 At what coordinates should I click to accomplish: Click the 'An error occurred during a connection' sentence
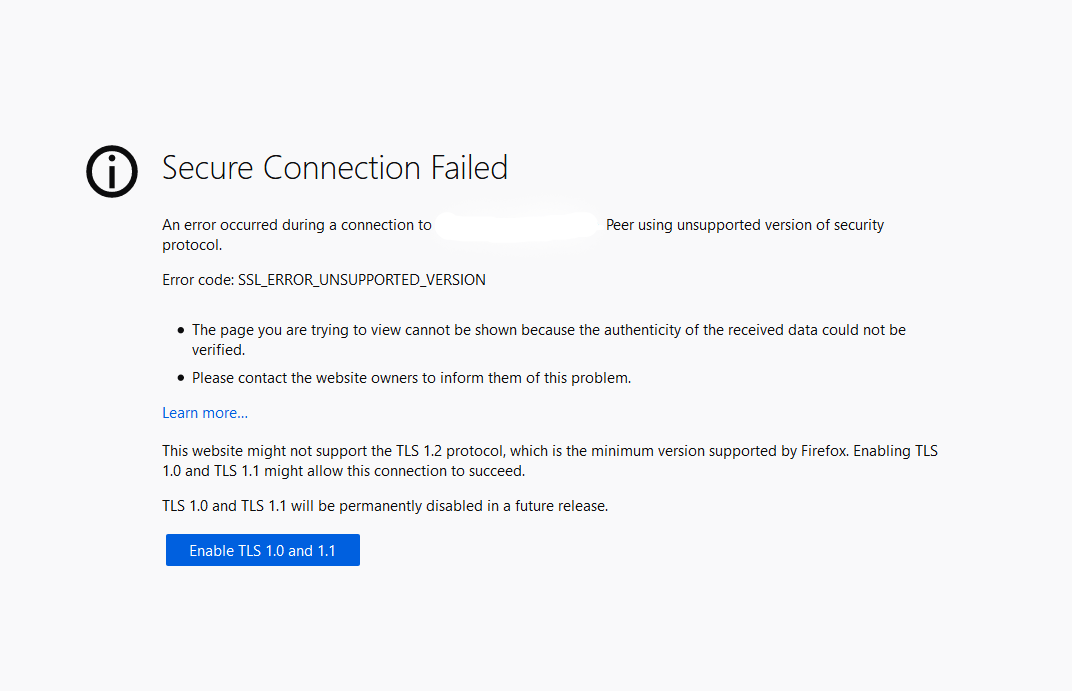297,224
